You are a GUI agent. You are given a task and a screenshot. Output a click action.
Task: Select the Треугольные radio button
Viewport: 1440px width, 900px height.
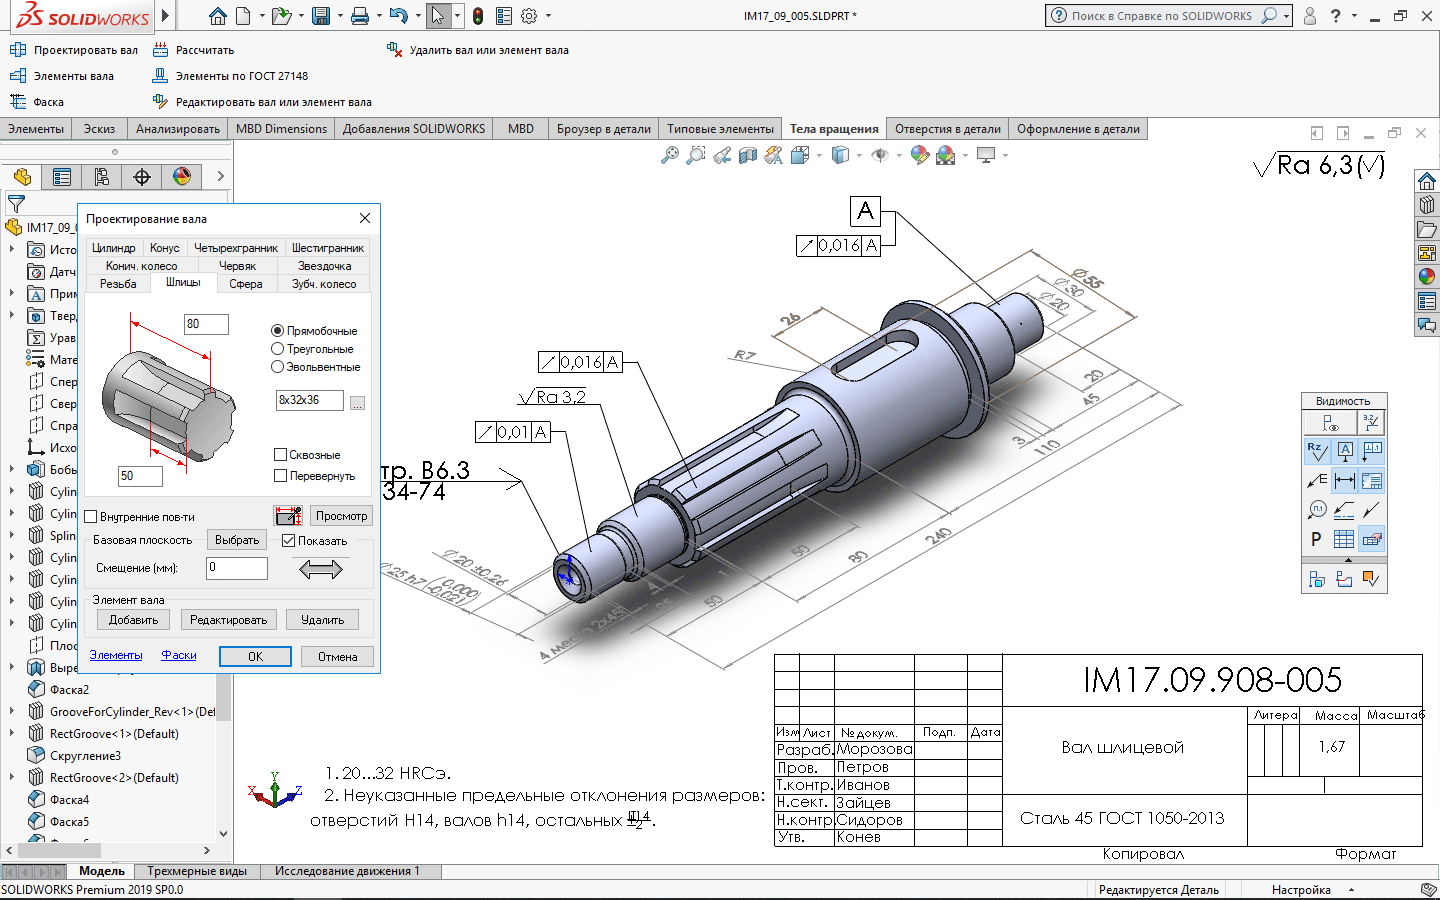pyautogui.click(x=278, y=349)
